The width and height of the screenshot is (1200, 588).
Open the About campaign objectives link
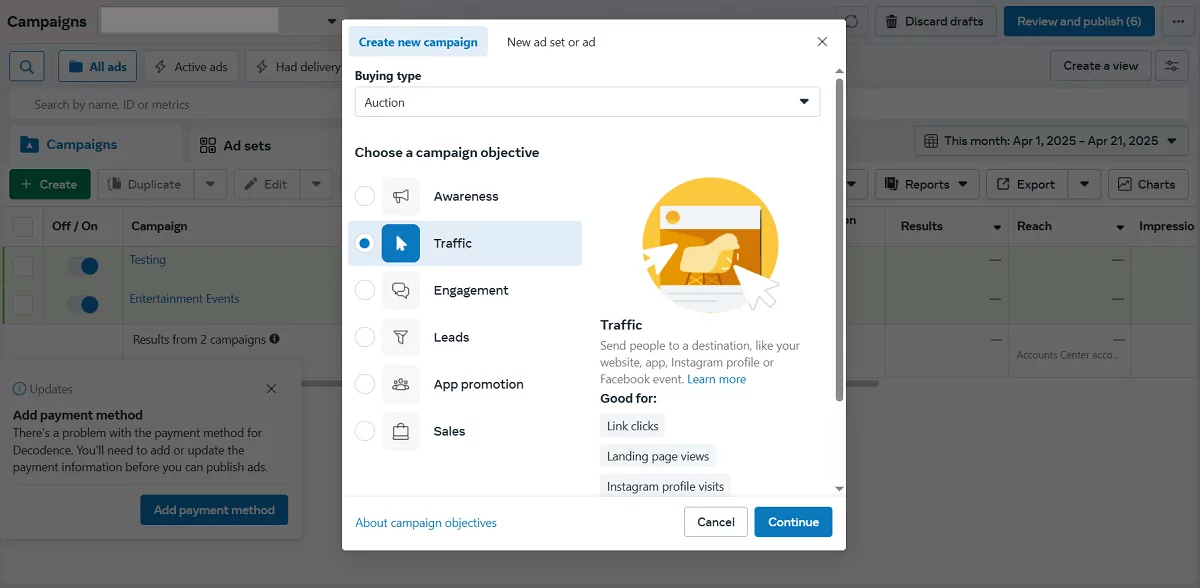click(x=426, y=523)
